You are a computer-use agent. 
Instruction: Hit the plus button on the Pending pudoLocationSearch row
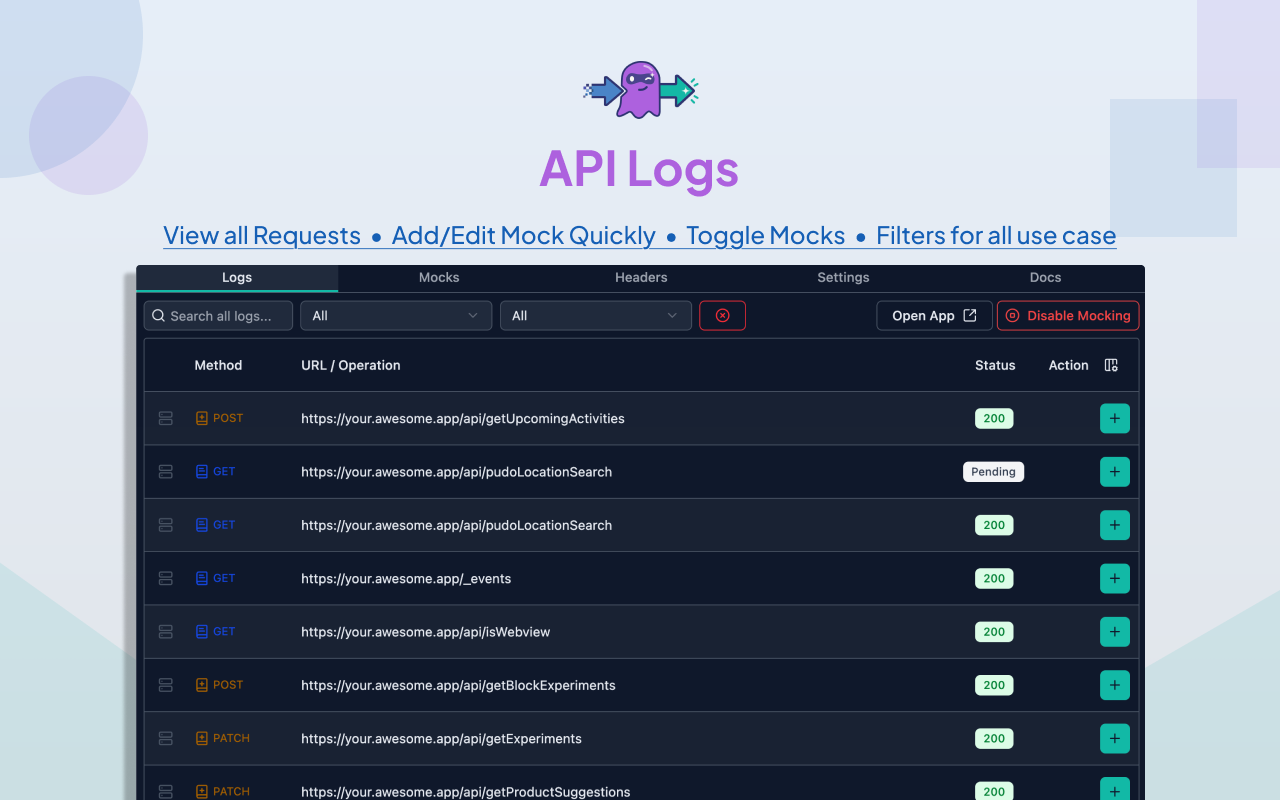pyautogui.click(x=1115, y=472)
